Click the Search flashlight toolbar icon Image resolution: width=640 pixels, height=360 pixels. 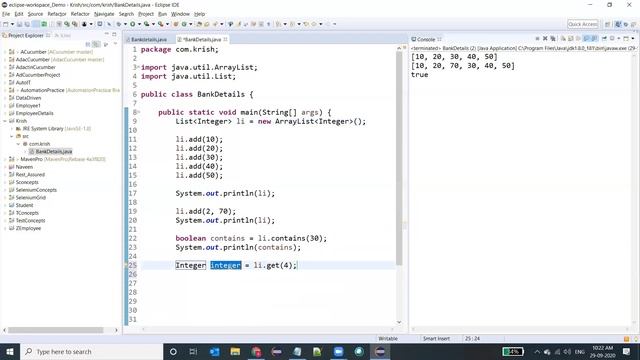(215, 24)
